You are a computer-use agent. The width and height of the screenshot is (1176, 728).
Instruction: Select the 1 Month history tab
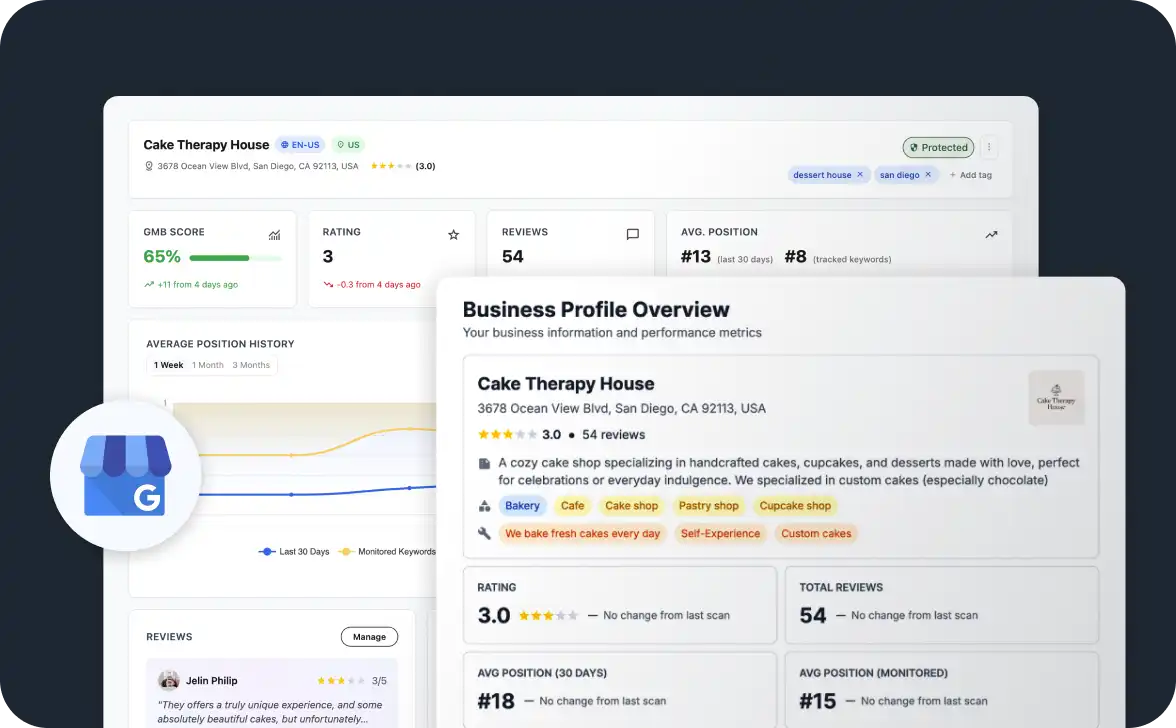pos(207,365)
